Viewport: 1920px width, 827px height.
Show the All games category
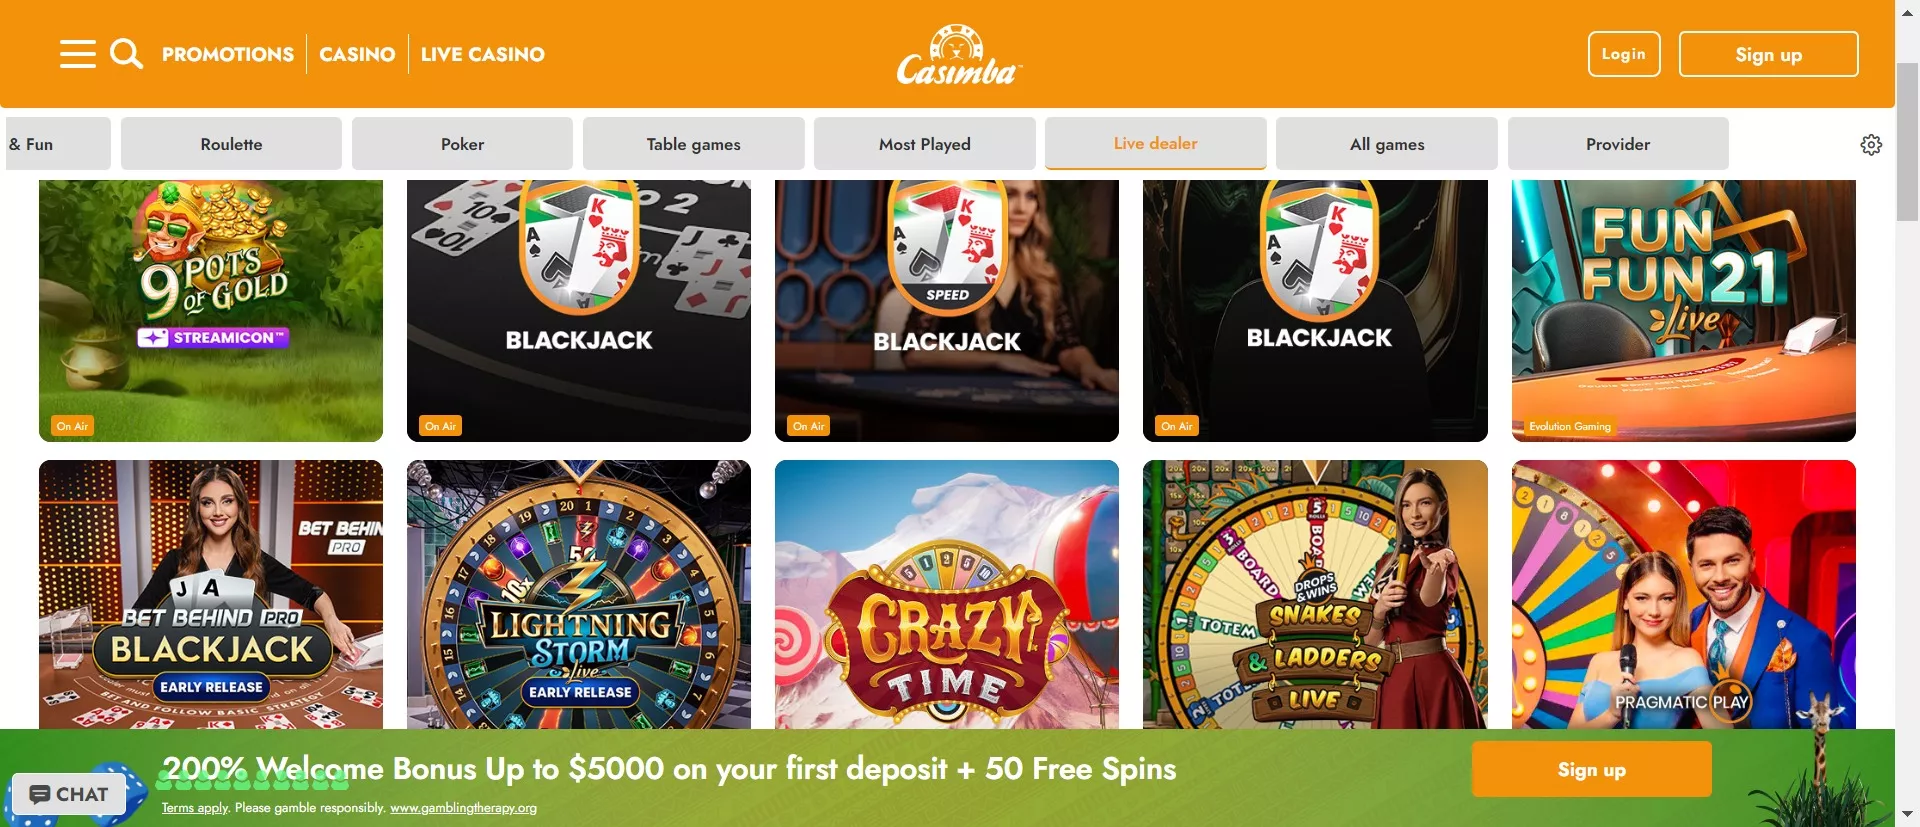[x=1387, y=144]
